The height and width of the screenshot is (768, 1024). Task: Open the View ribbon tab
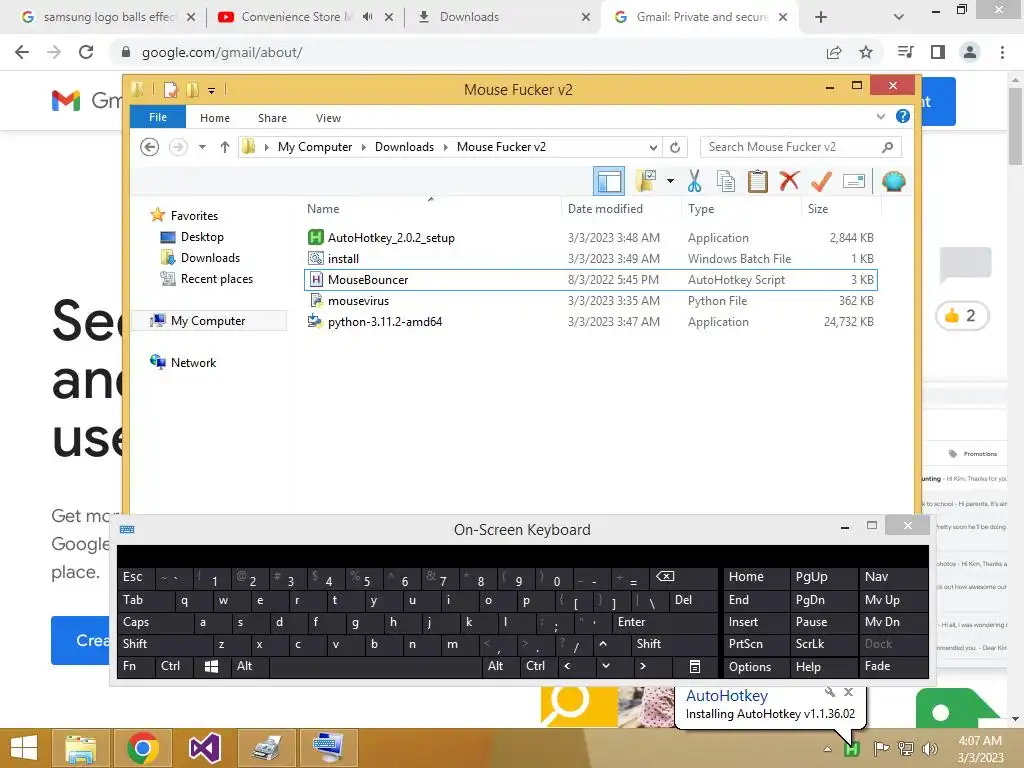tap(328, 118)
